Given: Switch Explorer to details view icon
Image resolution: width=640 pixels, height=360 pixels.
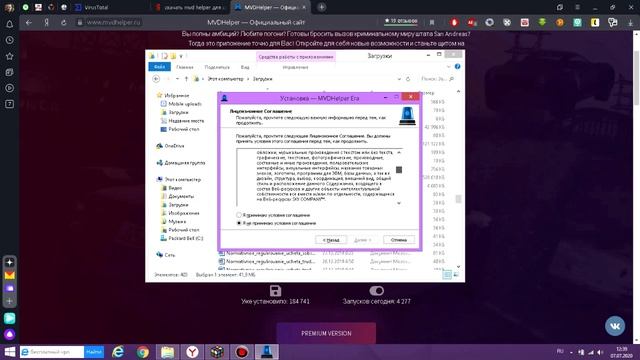Looking at the screenshot, I should coord(447,275).
